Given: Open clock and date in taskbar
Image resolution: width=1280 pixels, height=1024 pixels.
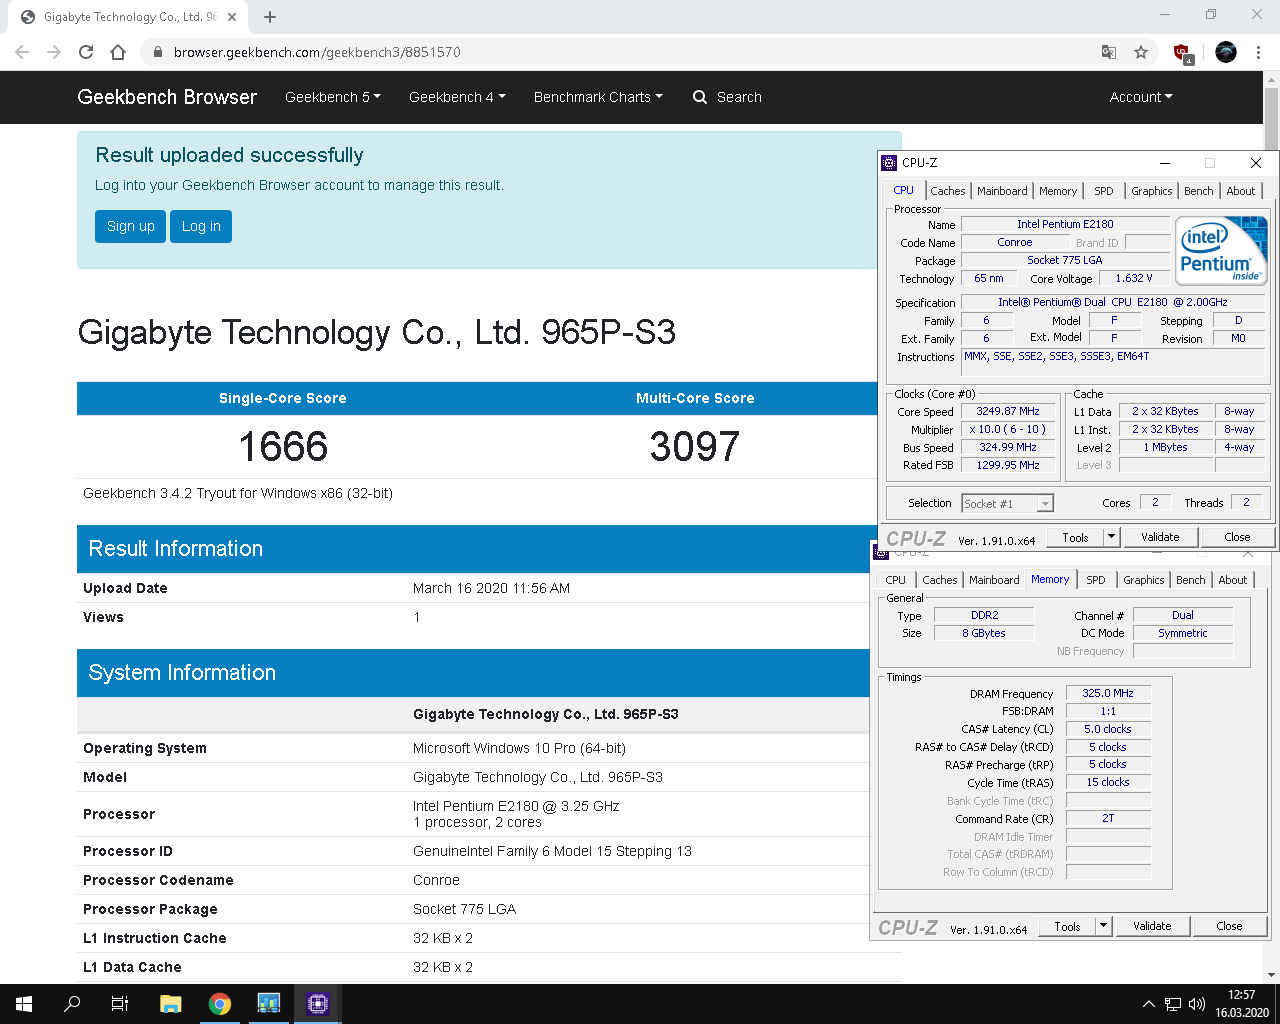Looking at the screenshot, I should click(1241, 1004).
